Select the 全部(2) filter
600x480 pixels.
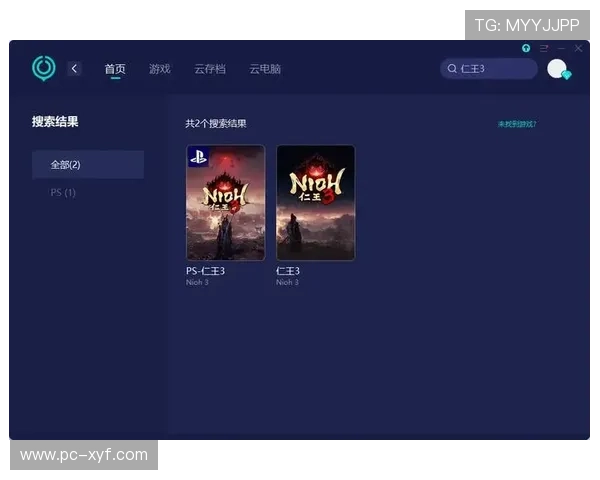click(88, 165)
